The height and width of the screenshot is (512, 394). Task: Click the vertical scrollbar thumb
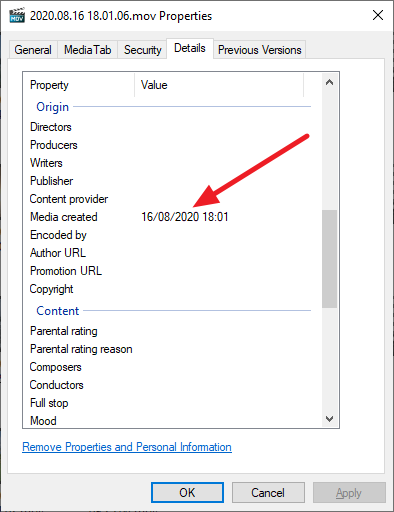[x=329, y=259]
